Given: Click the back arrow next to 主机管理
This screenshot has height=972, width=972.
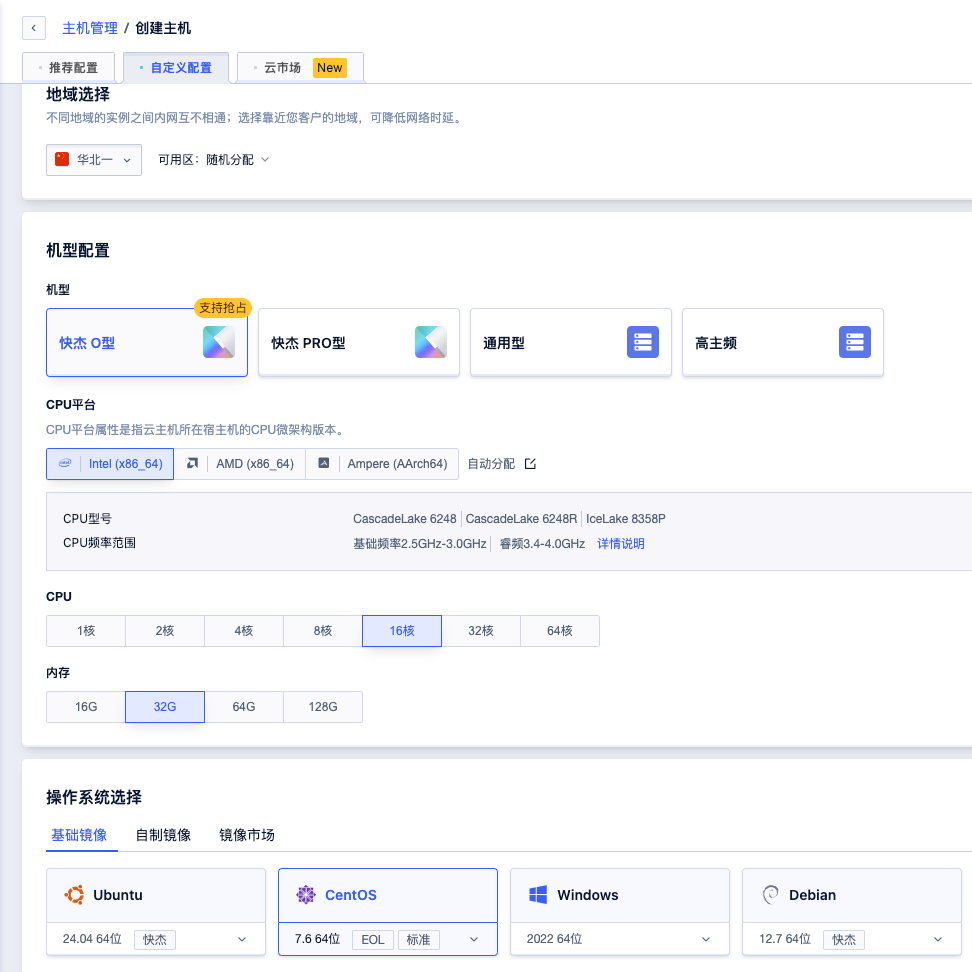Looking at the screenshot, I should 34,28.
